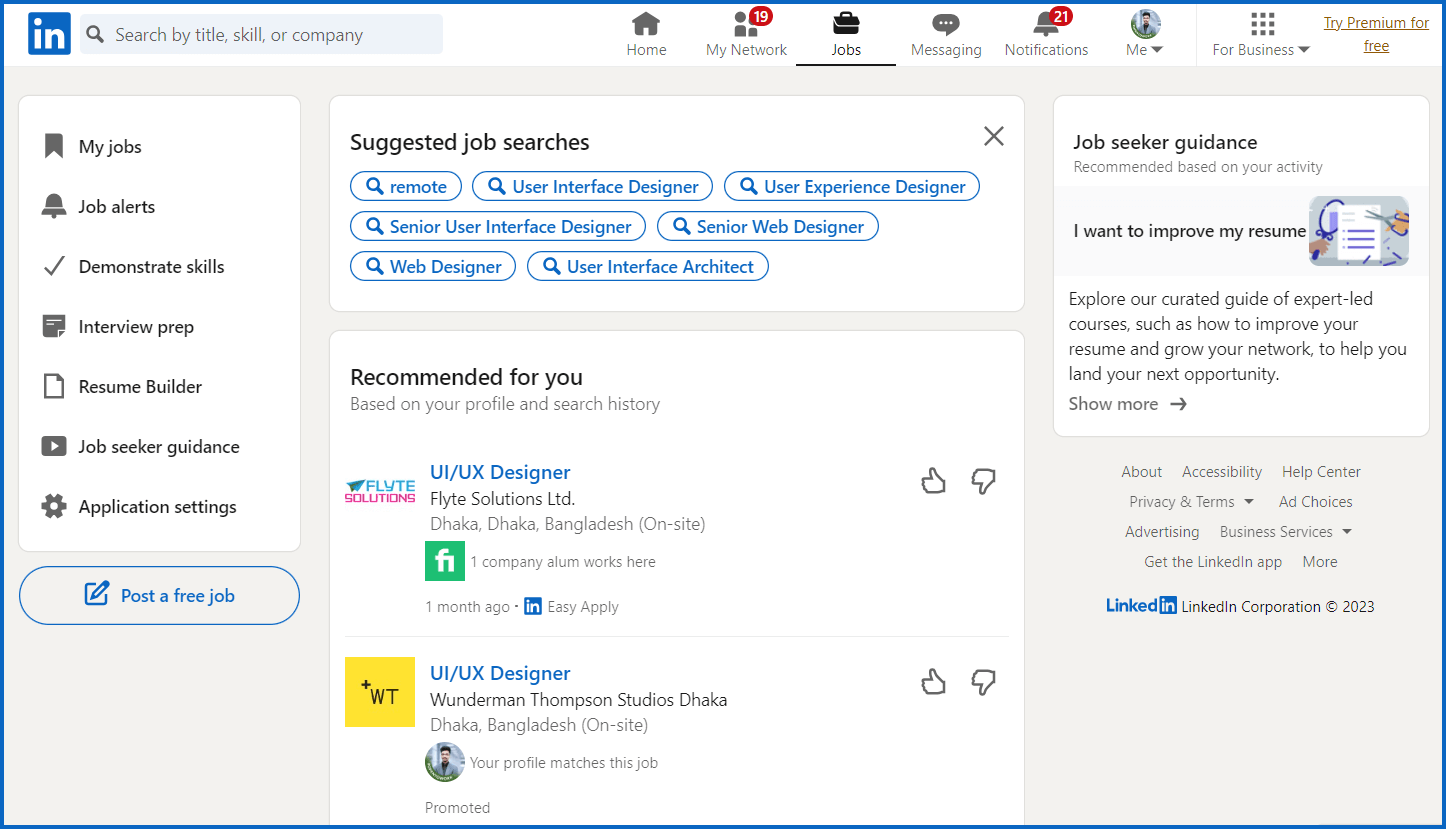Expand Privacy & Terms dropdown

pyautogui.click(x=1190, y=502)
